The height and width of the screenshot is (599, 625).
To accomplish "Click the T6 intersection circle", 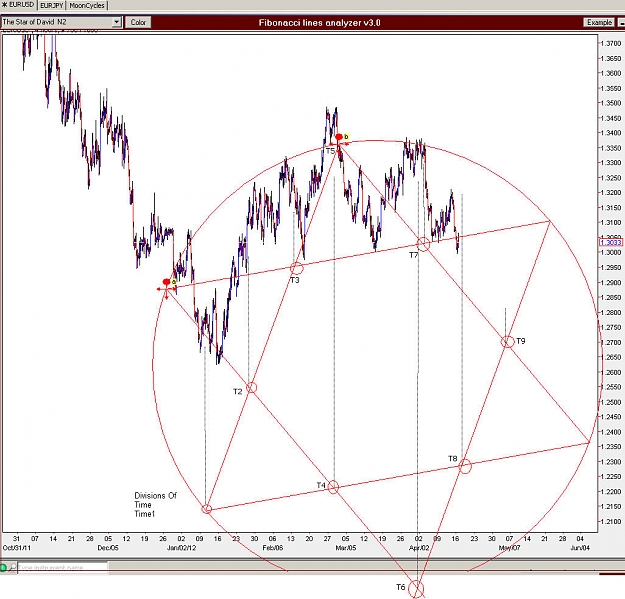I will (x=416, y=588).
